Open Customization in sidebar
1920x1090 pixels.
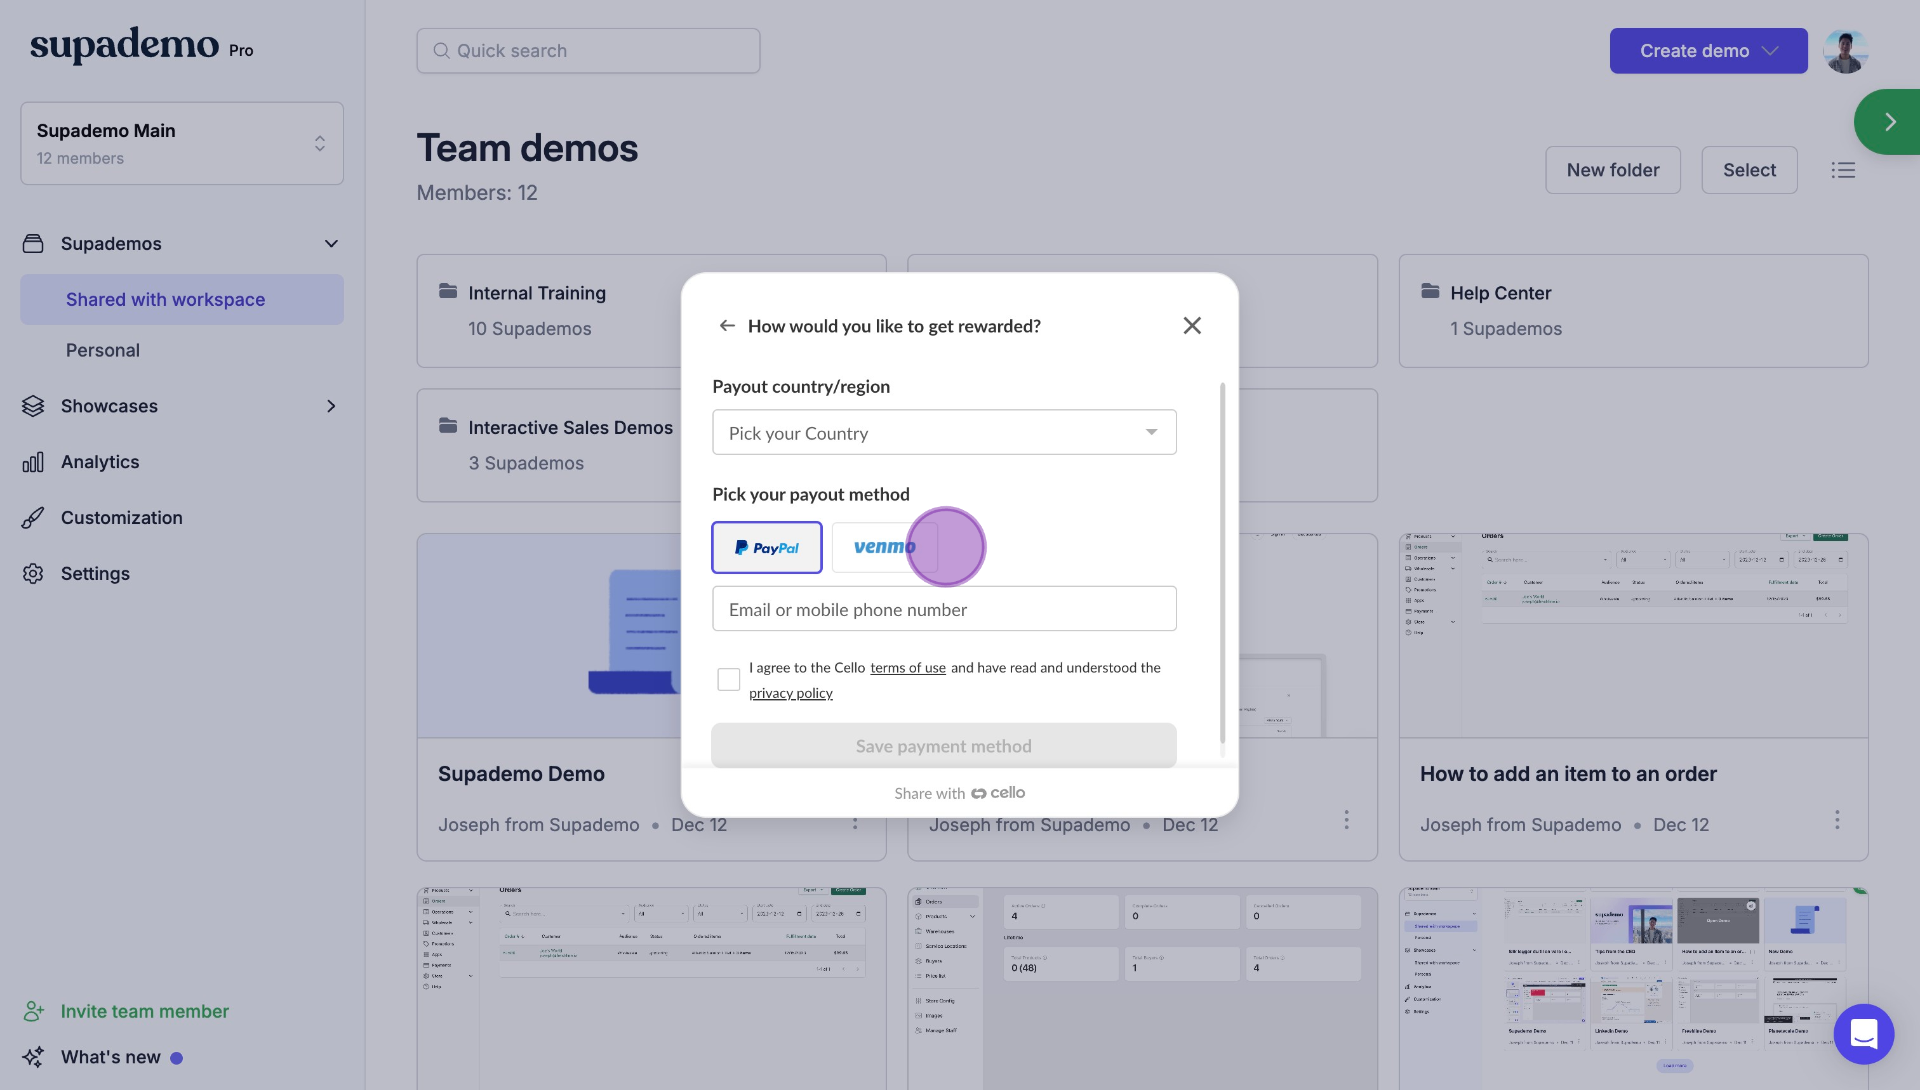(122, 518)
